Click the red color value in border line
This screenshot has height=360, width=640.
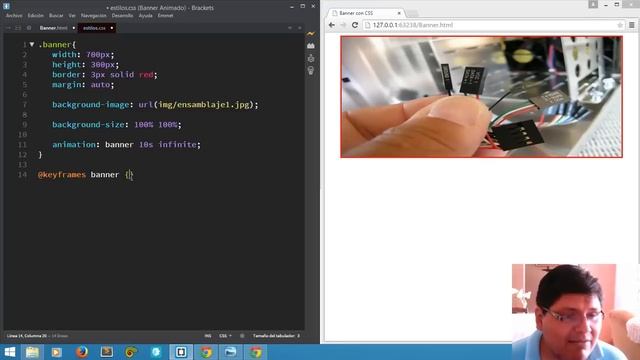[x=146, y=75]
